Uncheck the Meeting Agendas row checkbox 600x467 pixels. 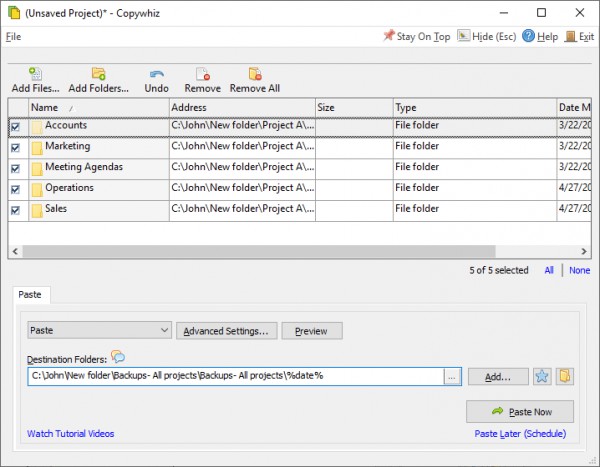(15, 168)
